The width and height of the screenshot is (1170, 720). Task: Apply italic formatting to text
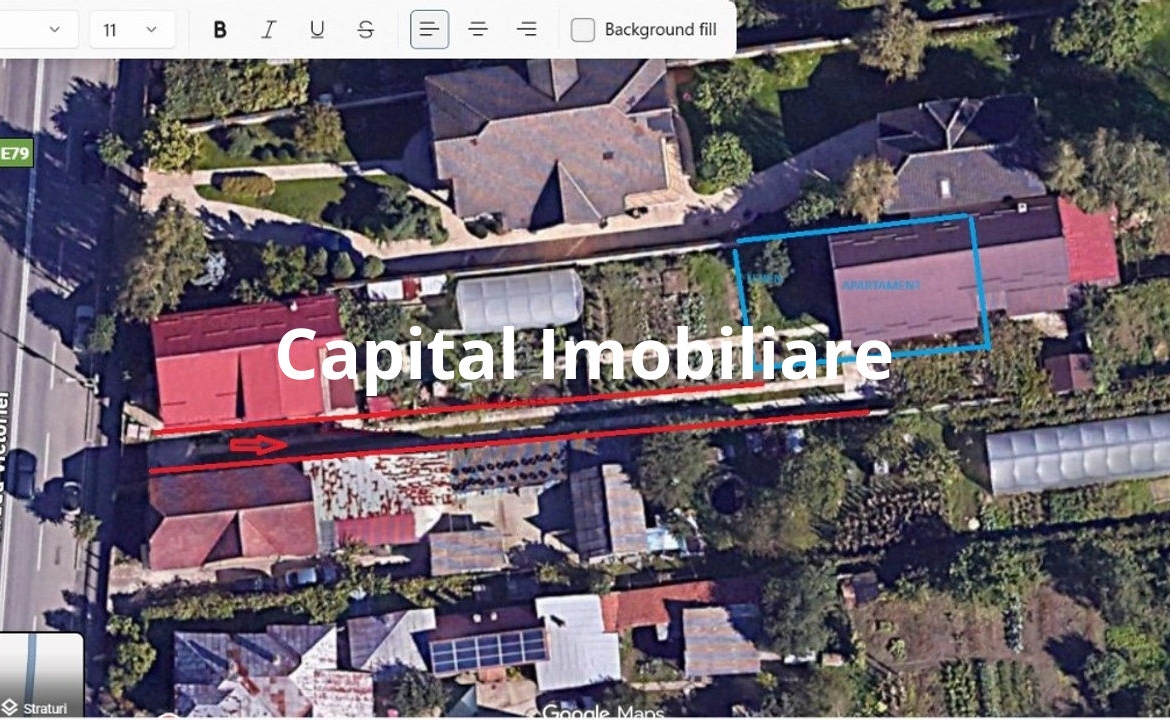[x=268, y=30]
